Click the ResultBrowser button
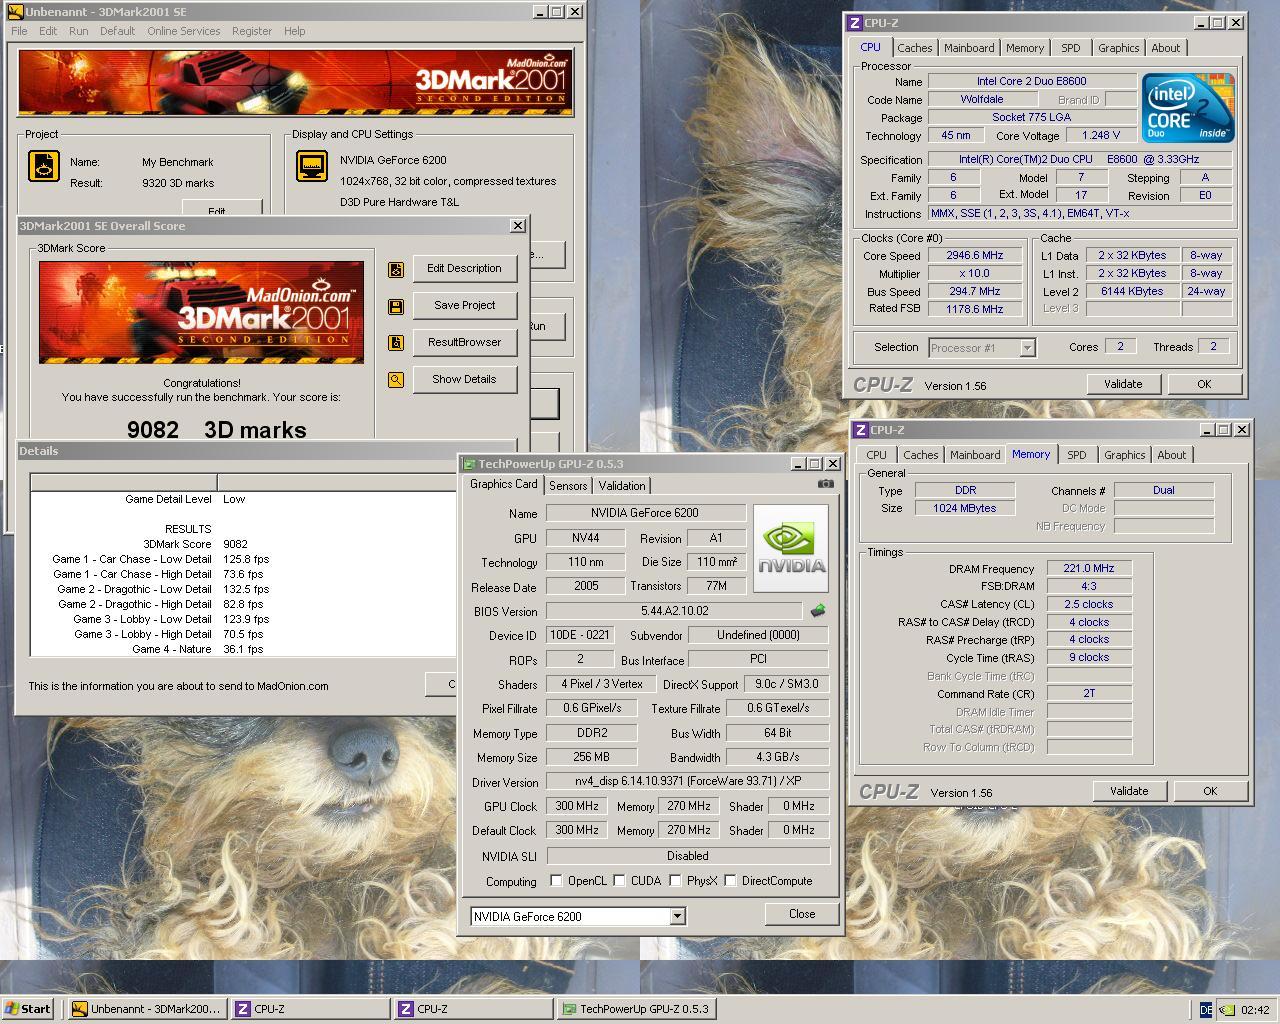The width and height of the screenshot is (1280, 1024). pos(464,343)
